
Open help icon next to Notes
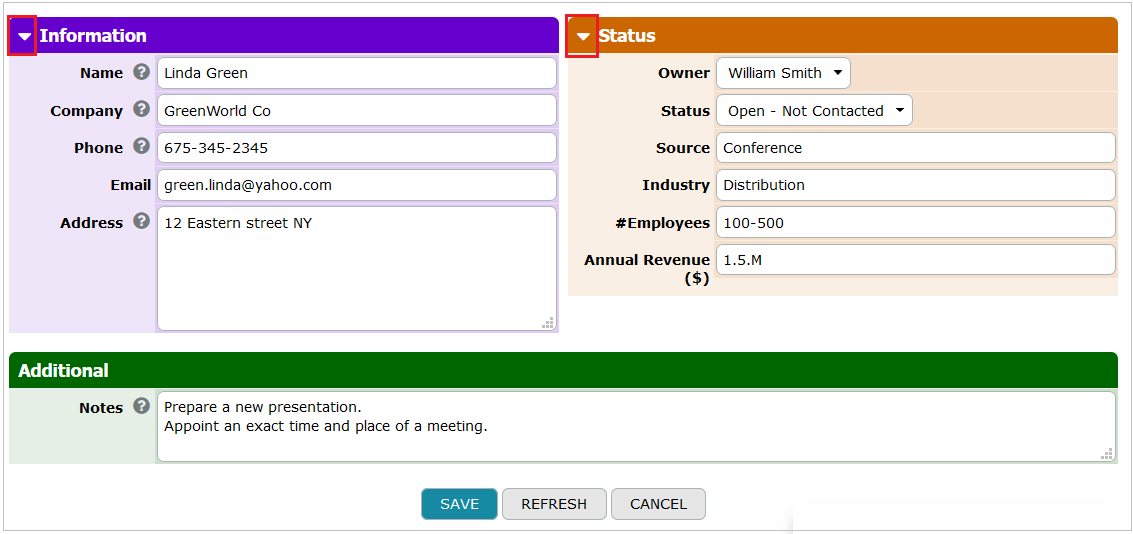(x=142, y=406)
